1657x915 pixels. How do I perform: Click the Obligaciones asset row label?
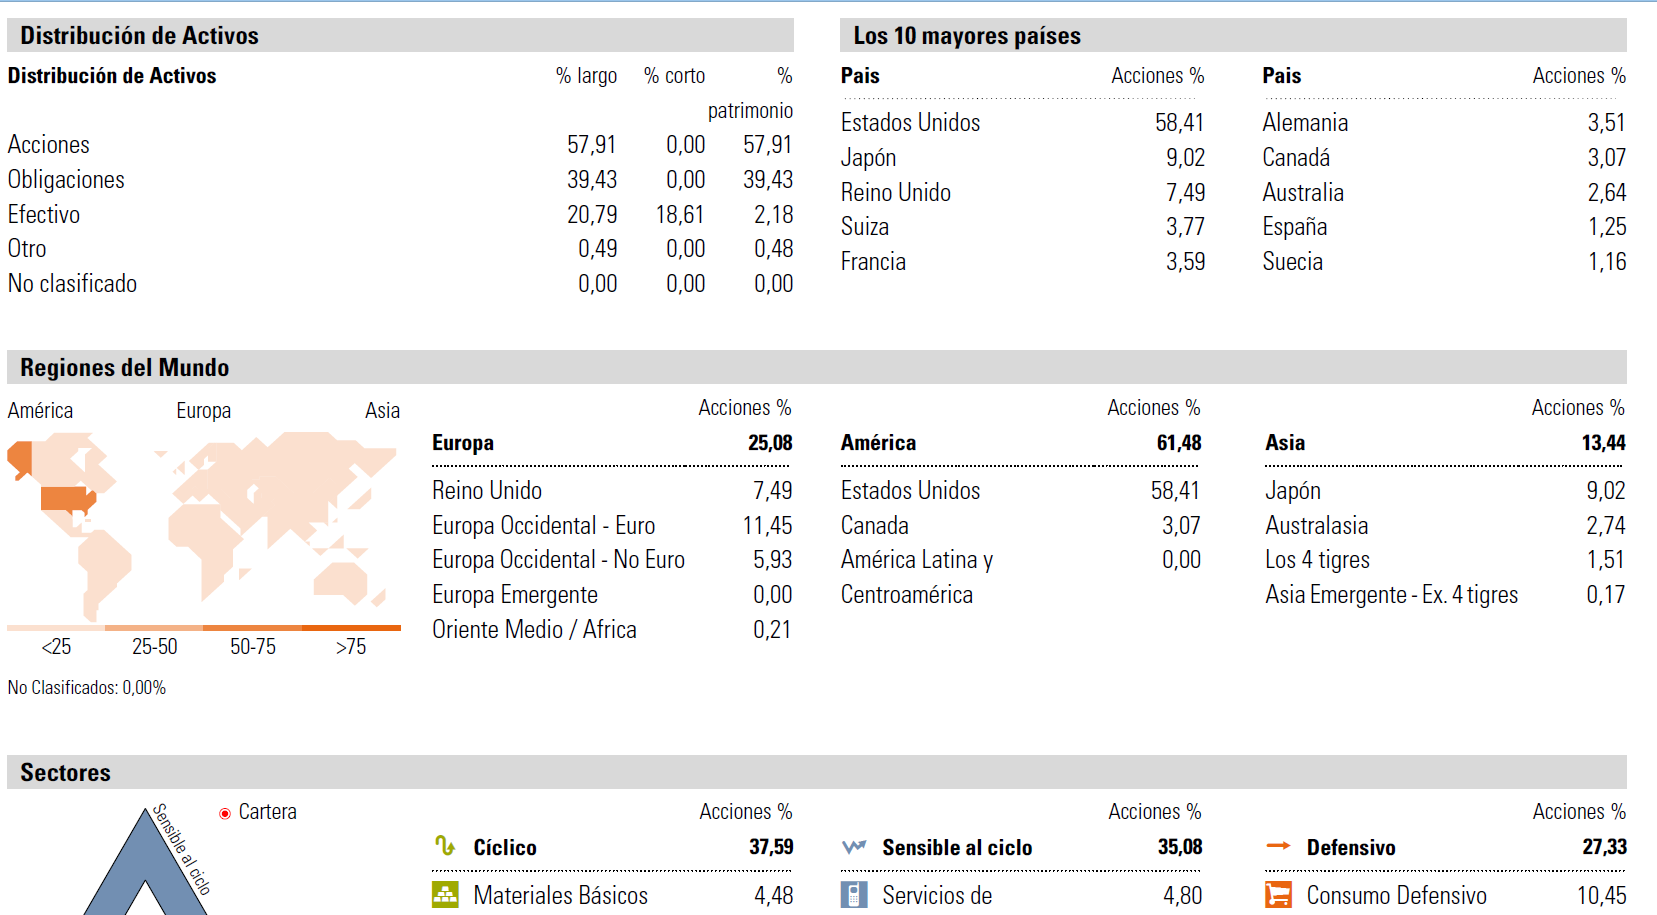(66, 180)
